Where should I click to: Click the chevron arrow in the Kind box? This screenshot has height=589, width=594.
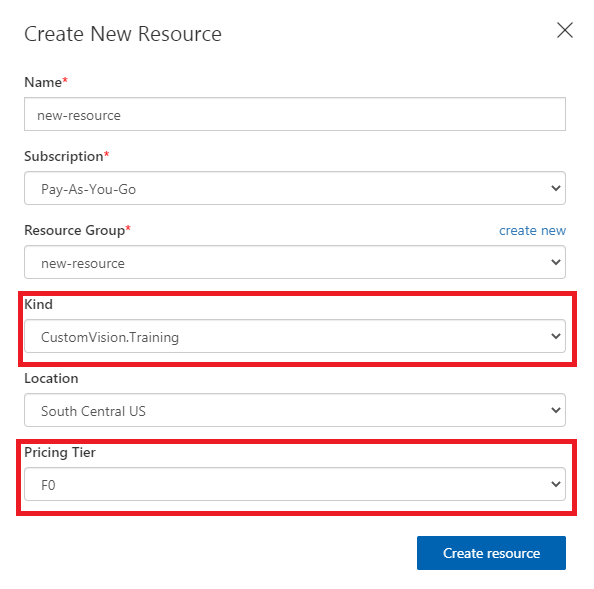point(556,336)
